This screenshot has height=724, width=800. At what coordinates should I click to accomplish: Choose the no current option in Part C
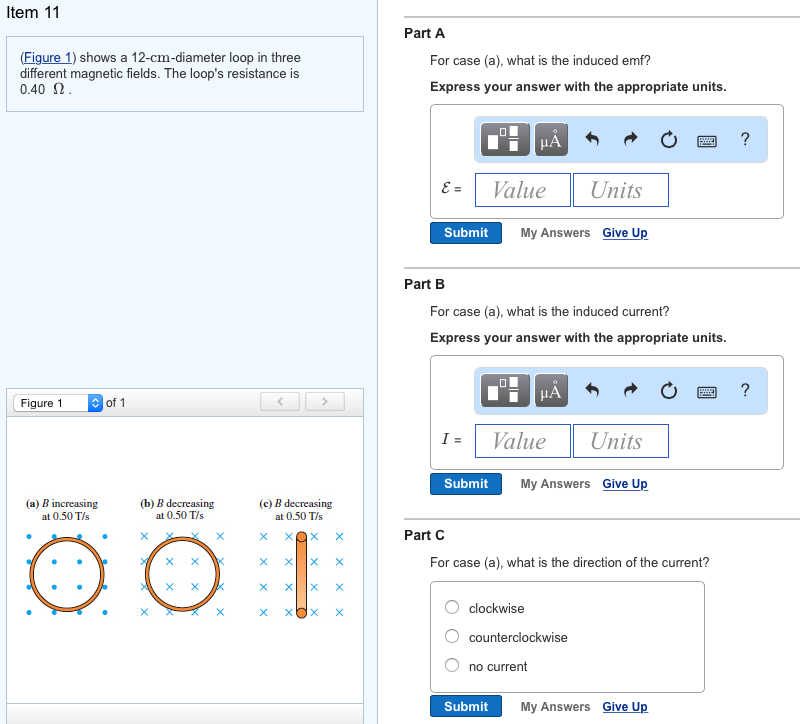[x=451, y=665]
